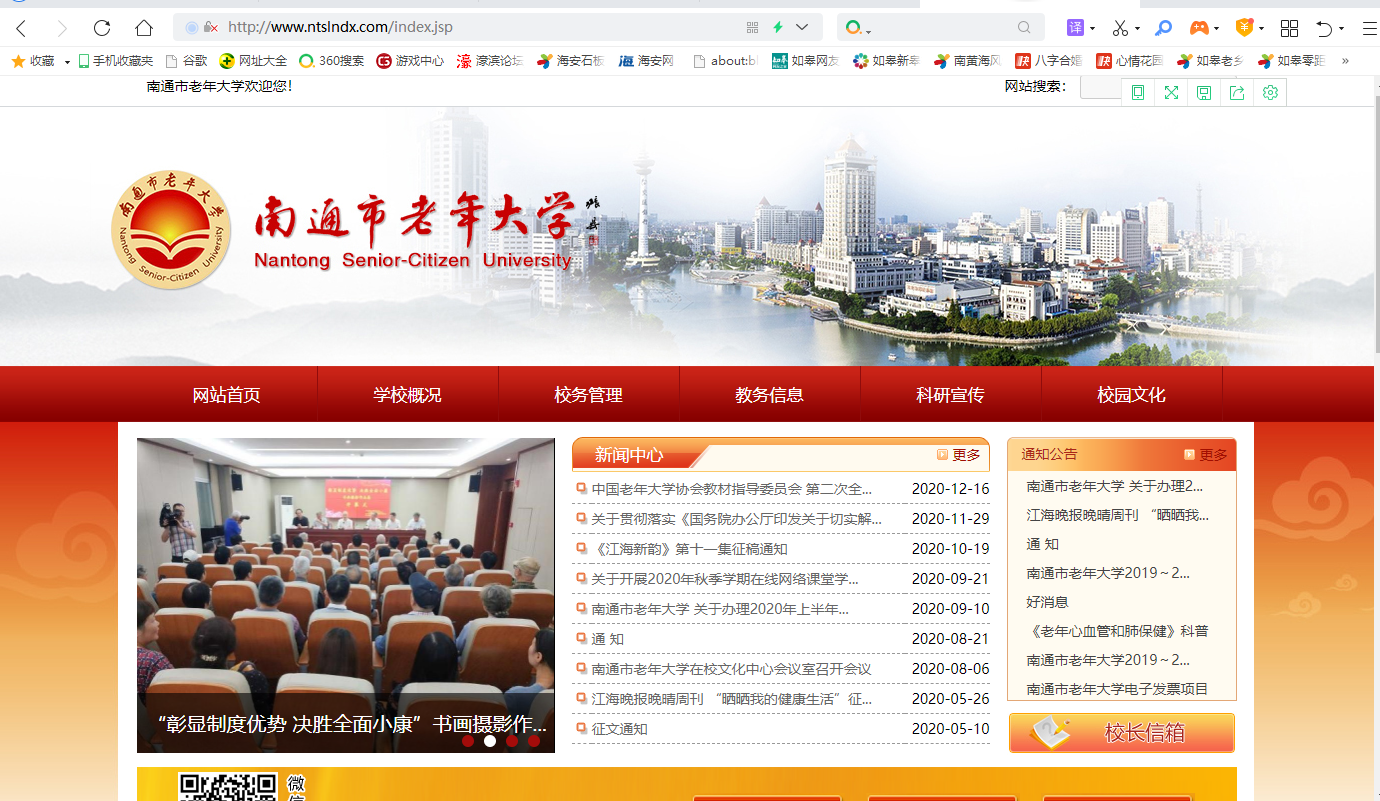Viewport: 1380px width, 801px height.
Task: Open the 校长信箱 button
Action: tap(1122, 733)
